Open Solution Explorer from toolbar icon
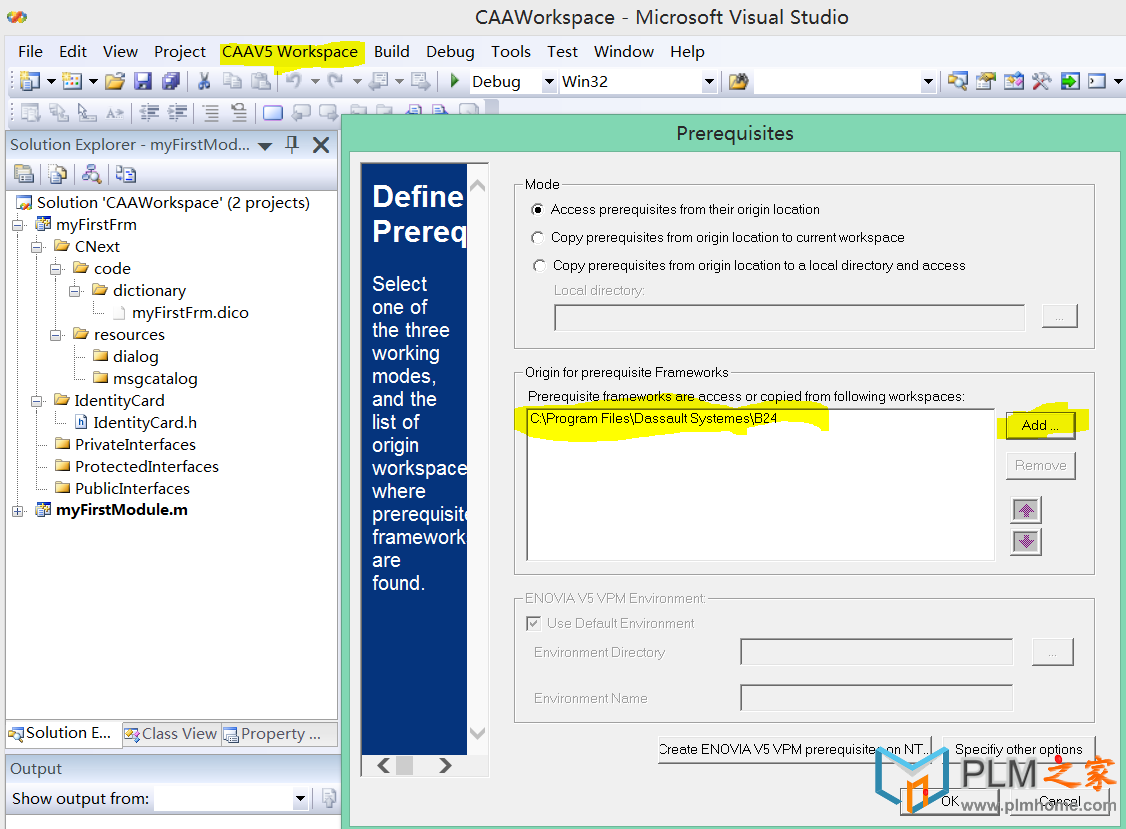This screenshot has height=829, width=1126. pos(957,81)
